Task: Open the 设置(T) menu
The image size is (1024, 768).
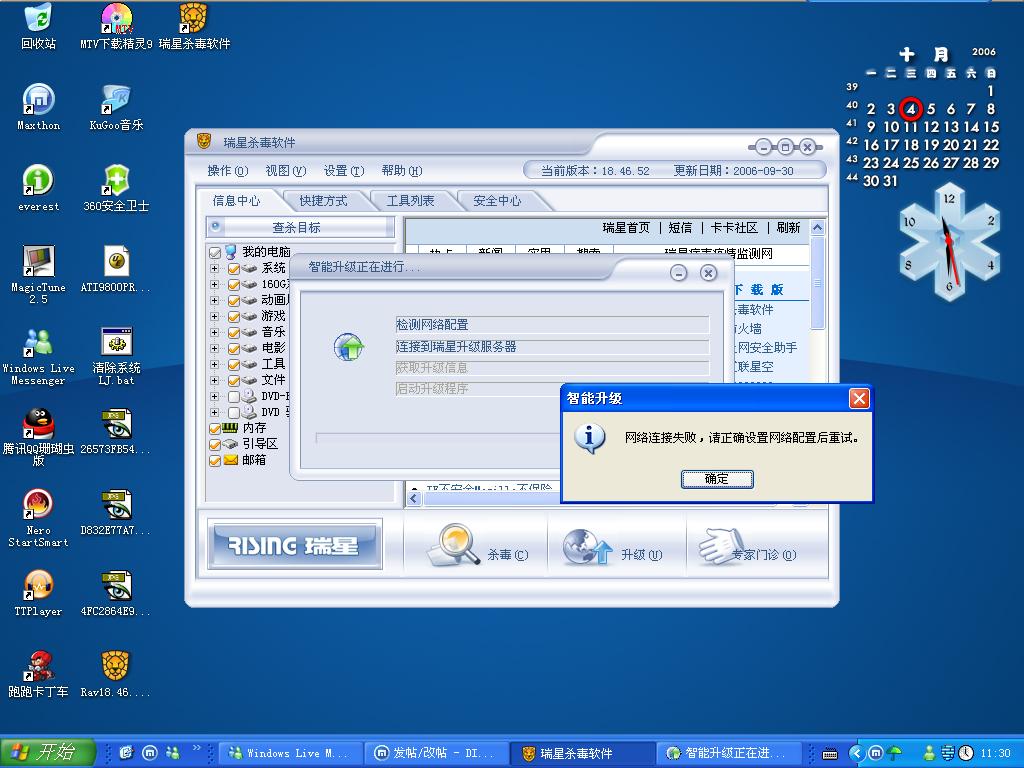Action: 344,171
